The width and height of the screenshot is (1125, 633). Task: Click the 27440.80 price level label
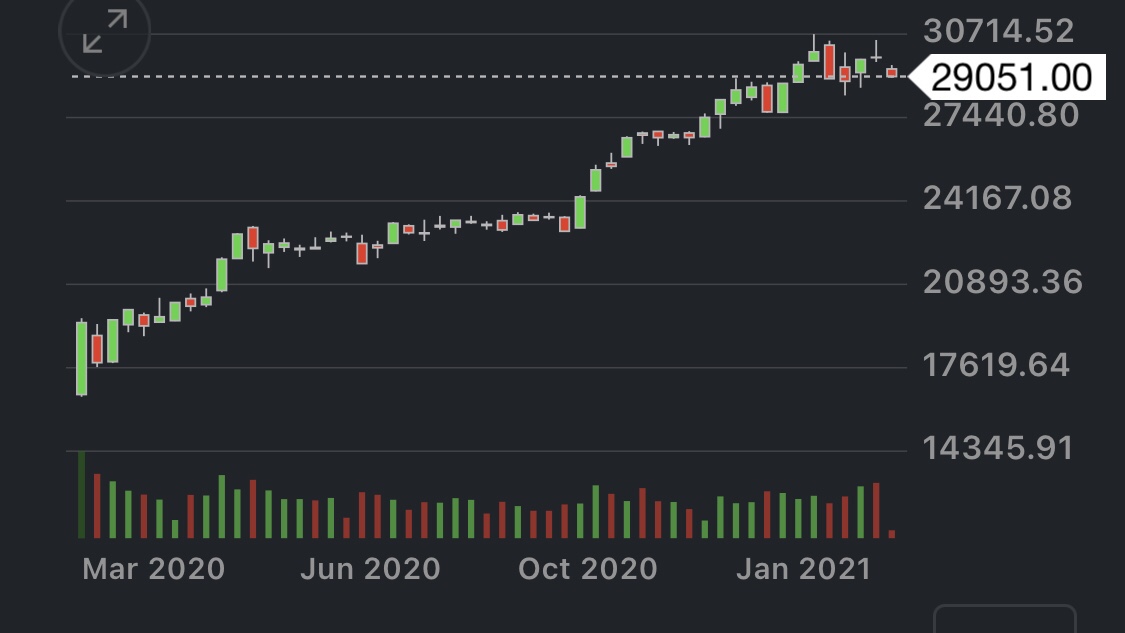[1001, 115]
